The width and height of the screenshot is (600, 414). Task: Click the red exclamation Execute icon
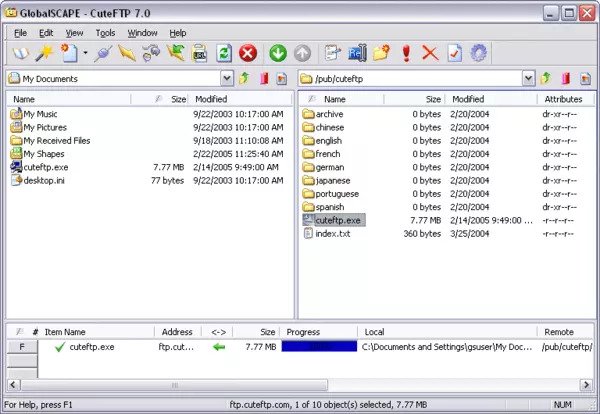coord(406,53)
